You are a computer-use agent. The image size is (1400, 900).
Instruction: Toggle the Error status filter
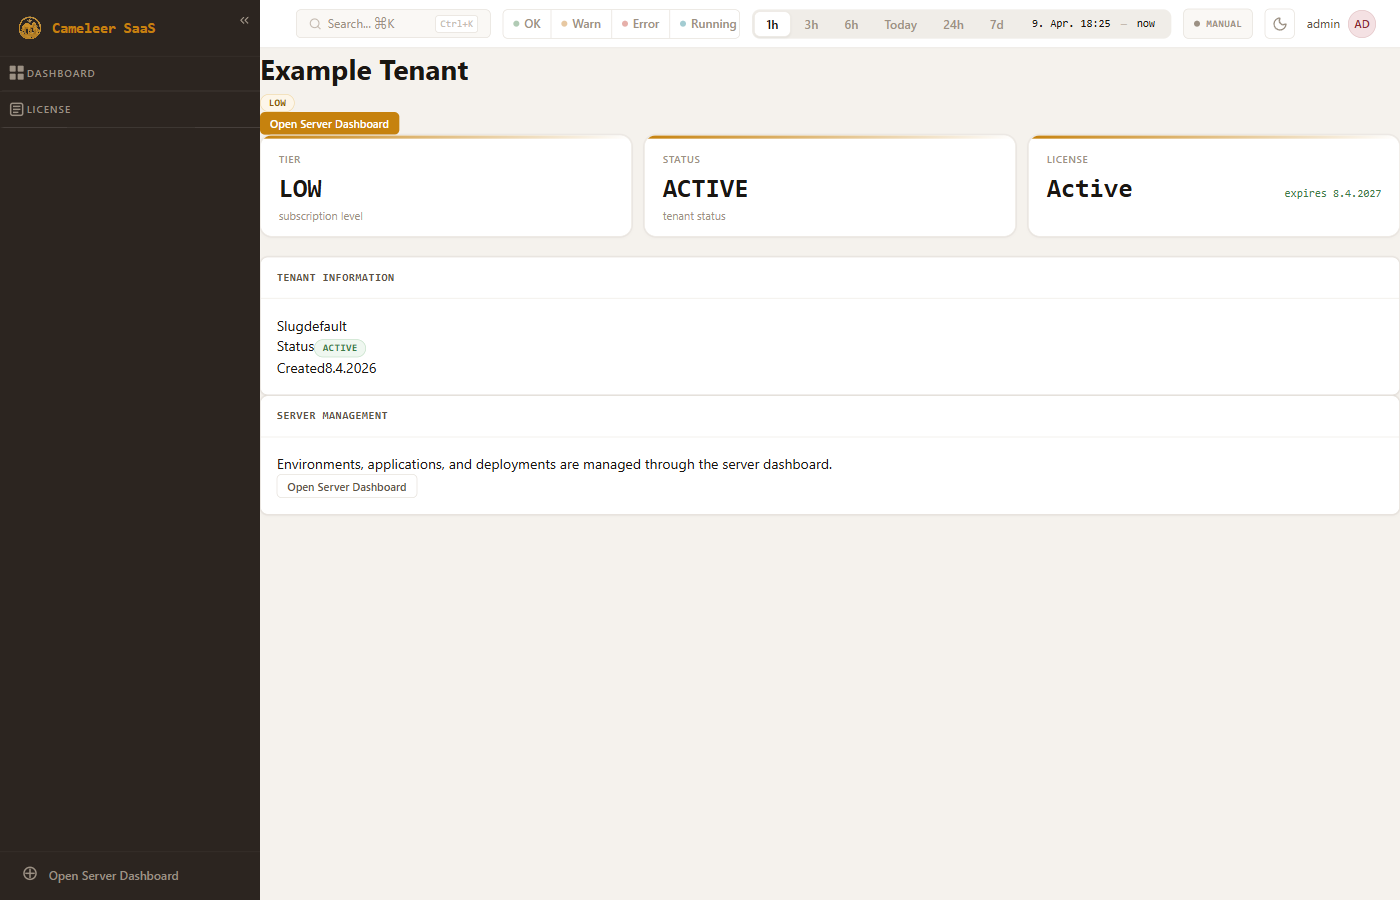point(641,24)
